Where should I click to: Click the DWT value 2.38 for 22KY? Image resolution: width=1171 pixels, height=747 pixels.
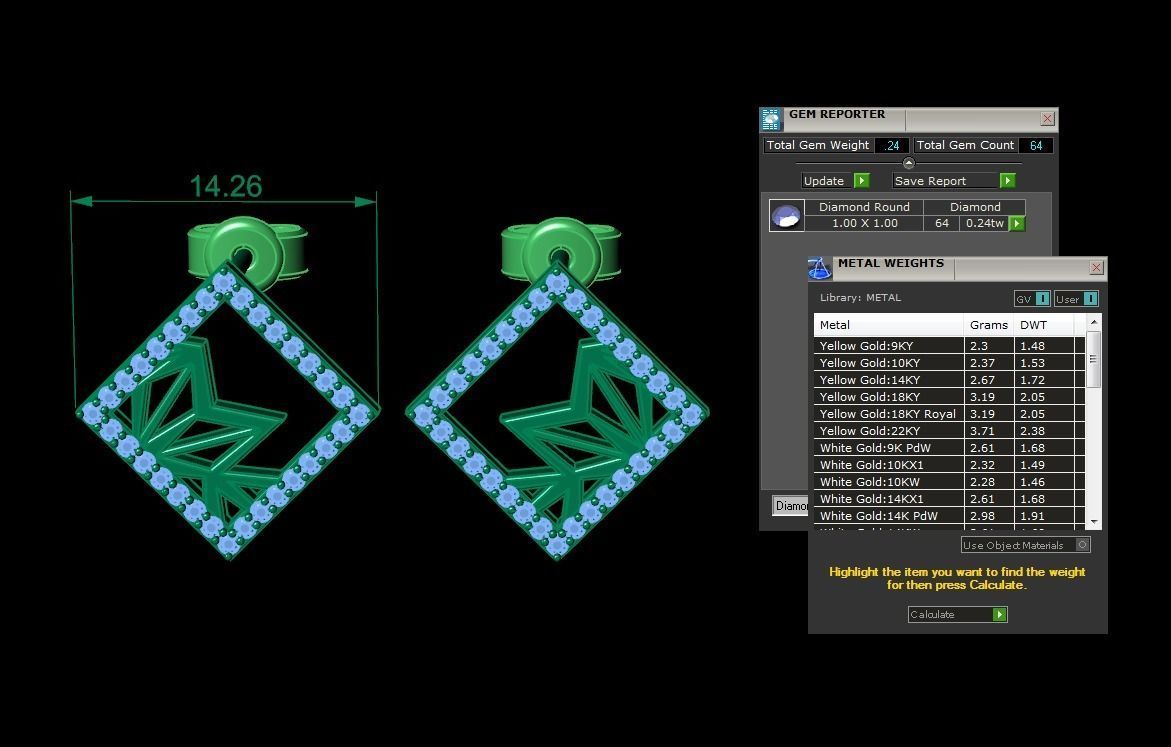tap(1032, 431)
